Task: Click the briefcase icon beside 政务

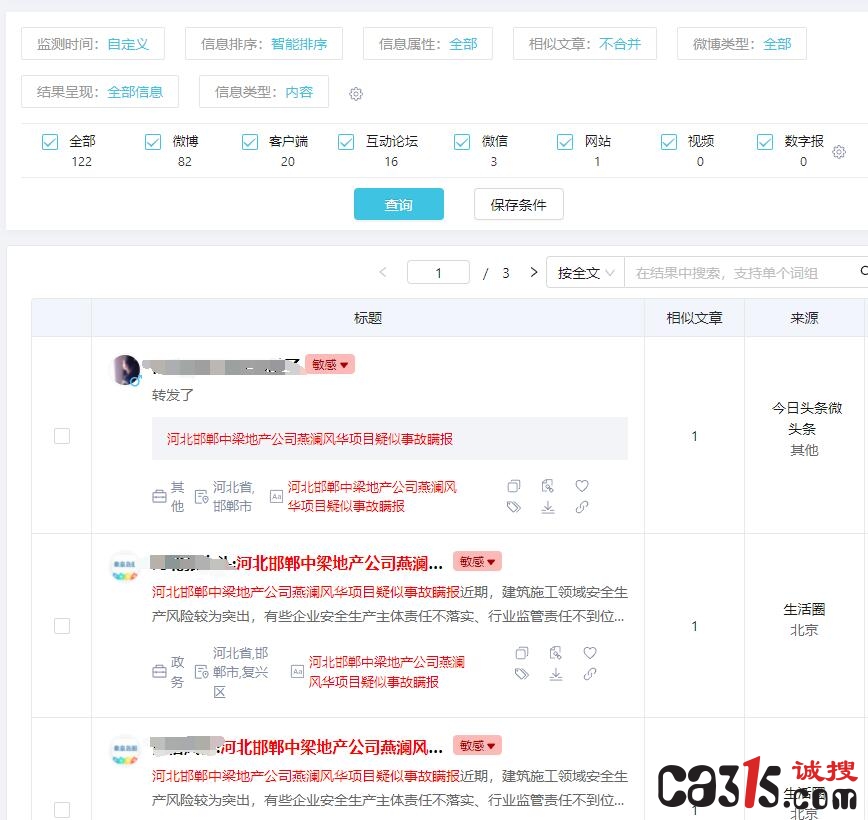Action: pyautogui.click(x=159, y=672)
